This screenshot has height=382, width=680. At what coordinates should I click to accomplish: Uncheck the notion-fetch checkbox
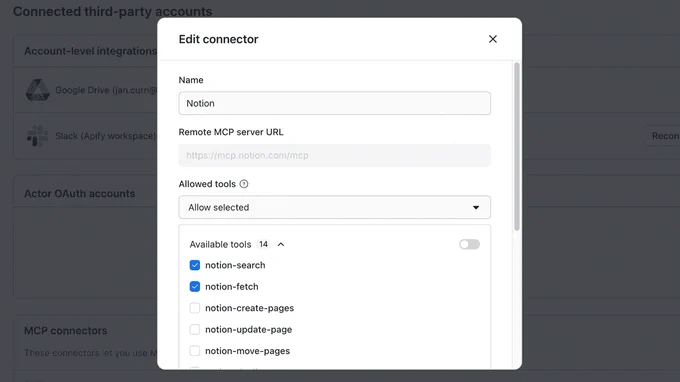[x=195, y=287]
